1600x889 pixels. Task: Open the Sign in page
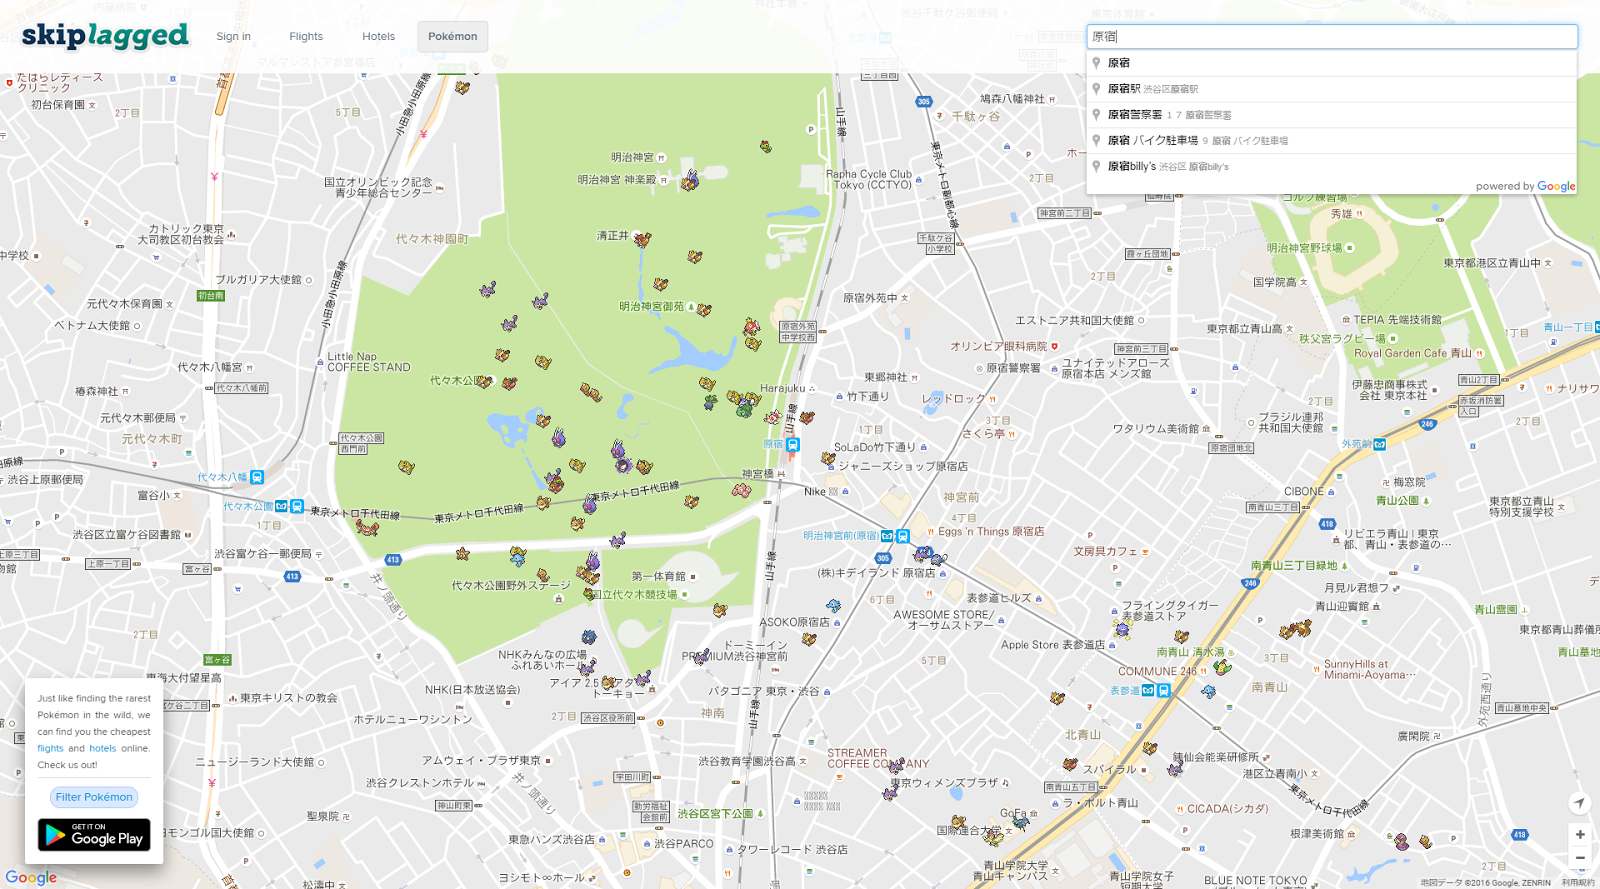(233, 36)
